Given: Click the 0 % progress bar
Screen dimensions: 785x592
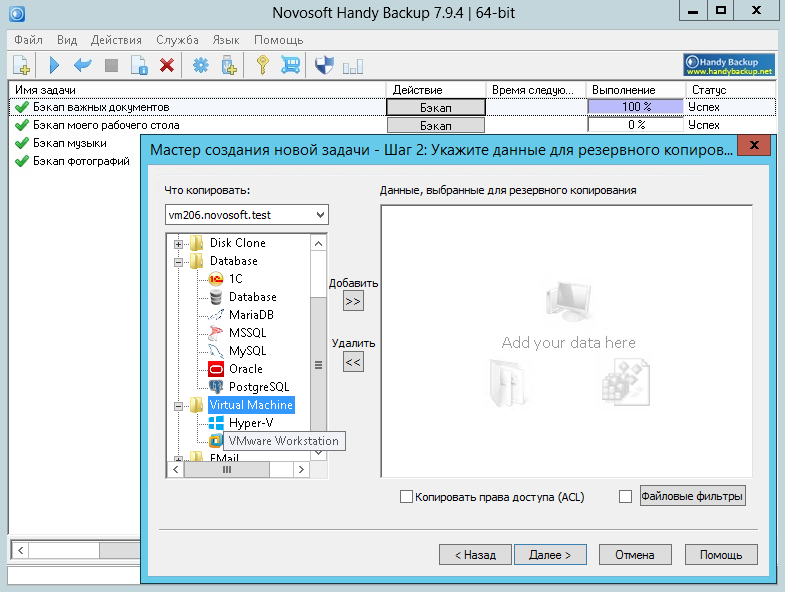Looking at the screenshot, I should click(x=635, y=125).
